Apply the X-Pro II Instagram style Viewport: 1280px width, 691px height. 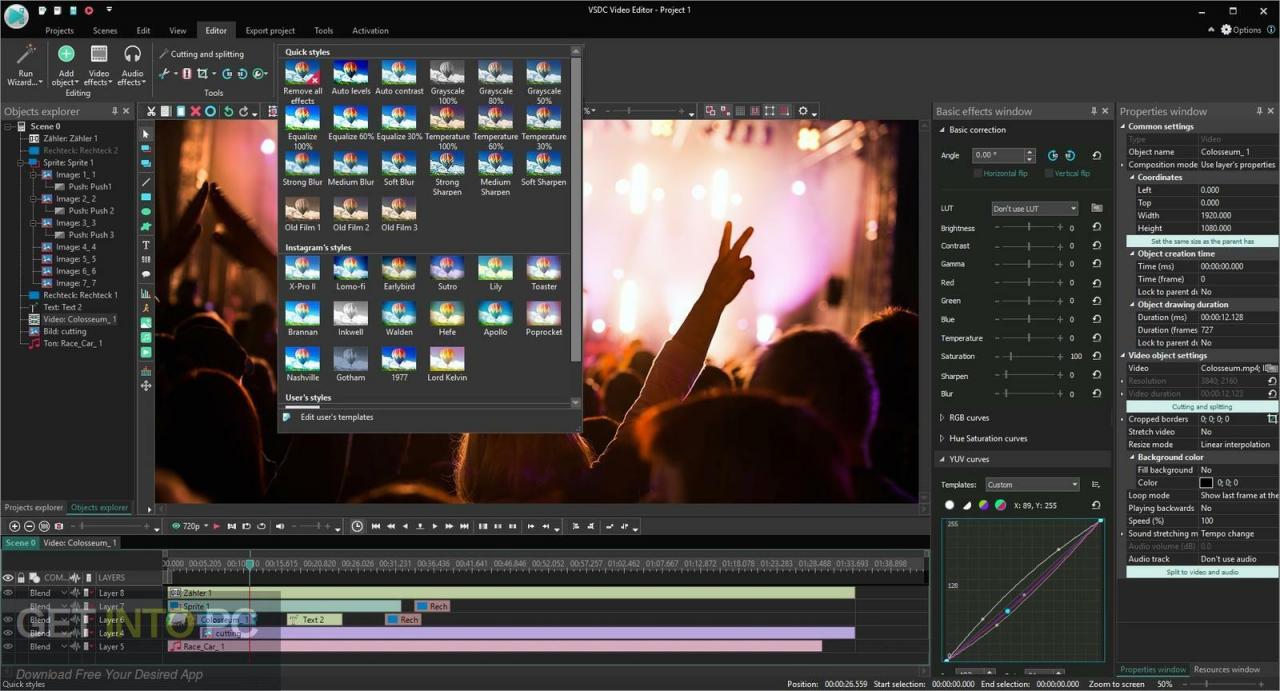pos(302,273)
